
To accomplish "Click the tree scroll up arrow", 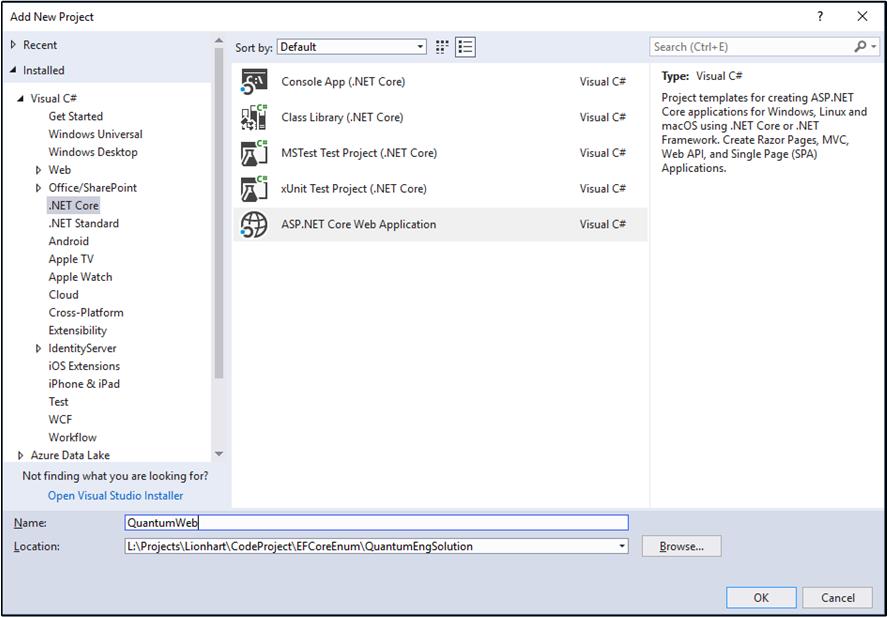I will pyautogui.click(x=219, y=40).
